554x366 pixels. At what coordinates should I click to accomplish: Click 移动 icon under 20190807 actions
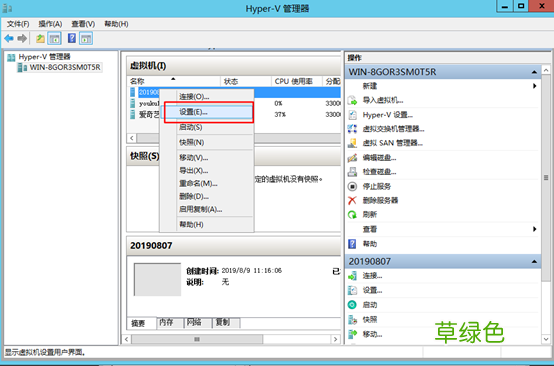click(352, 334)
